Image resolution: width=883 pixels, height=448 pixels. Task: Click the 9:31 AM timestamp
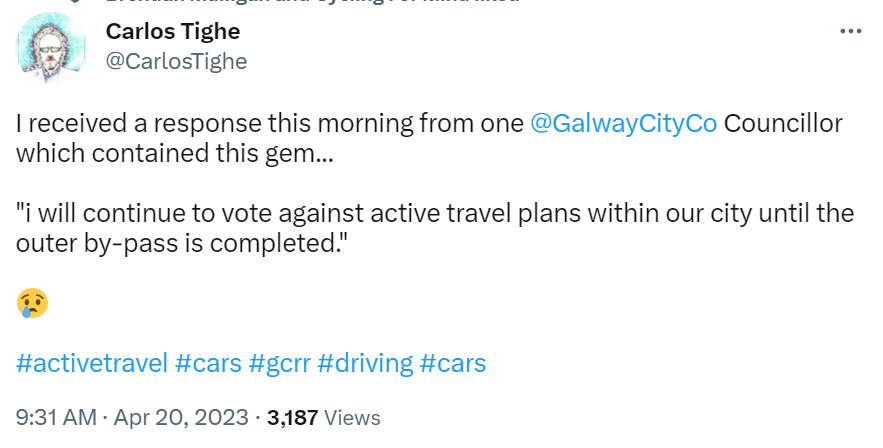point(55,417)
